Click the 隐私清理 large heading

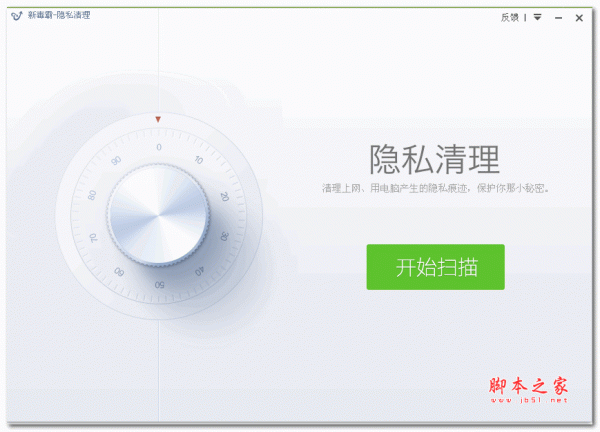[x=434, y=159]
